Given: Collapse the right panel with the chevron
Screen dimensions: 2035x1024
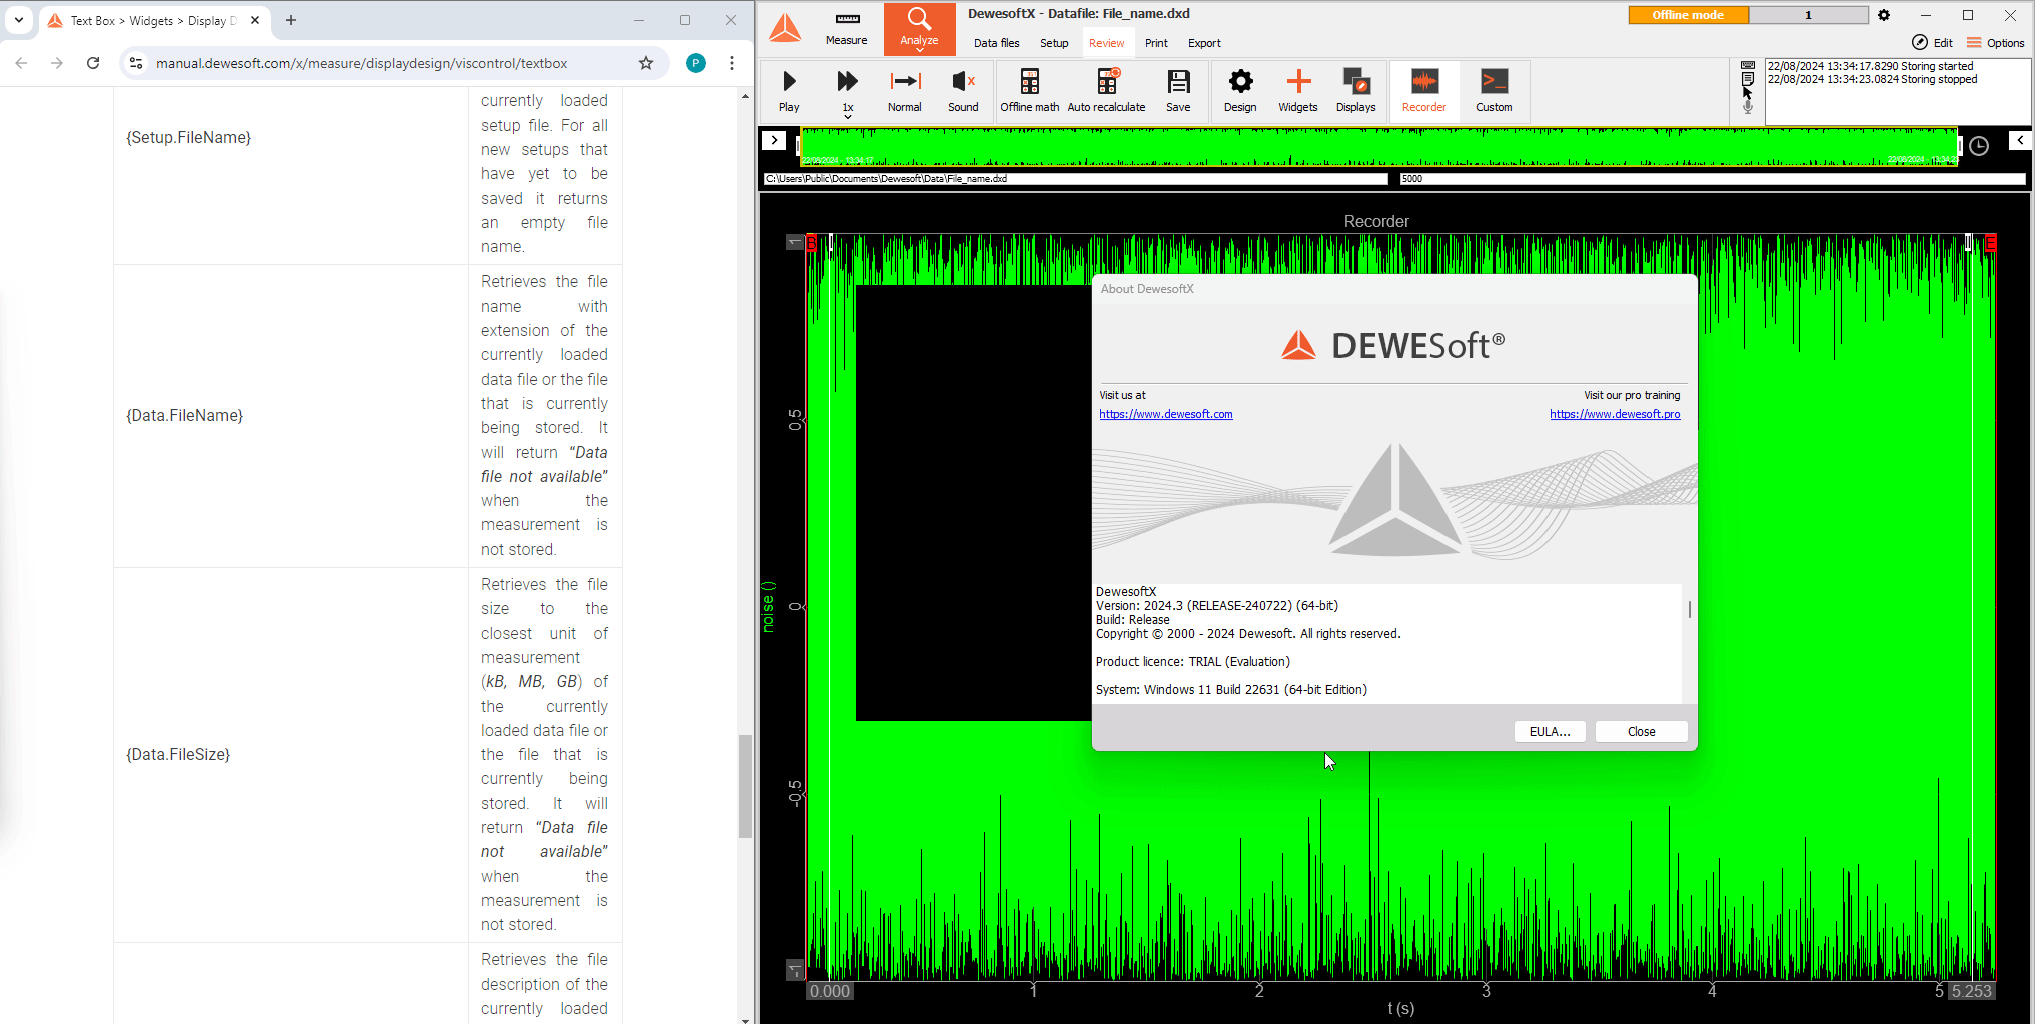Looking at the screenshot, I should 2020,140.
